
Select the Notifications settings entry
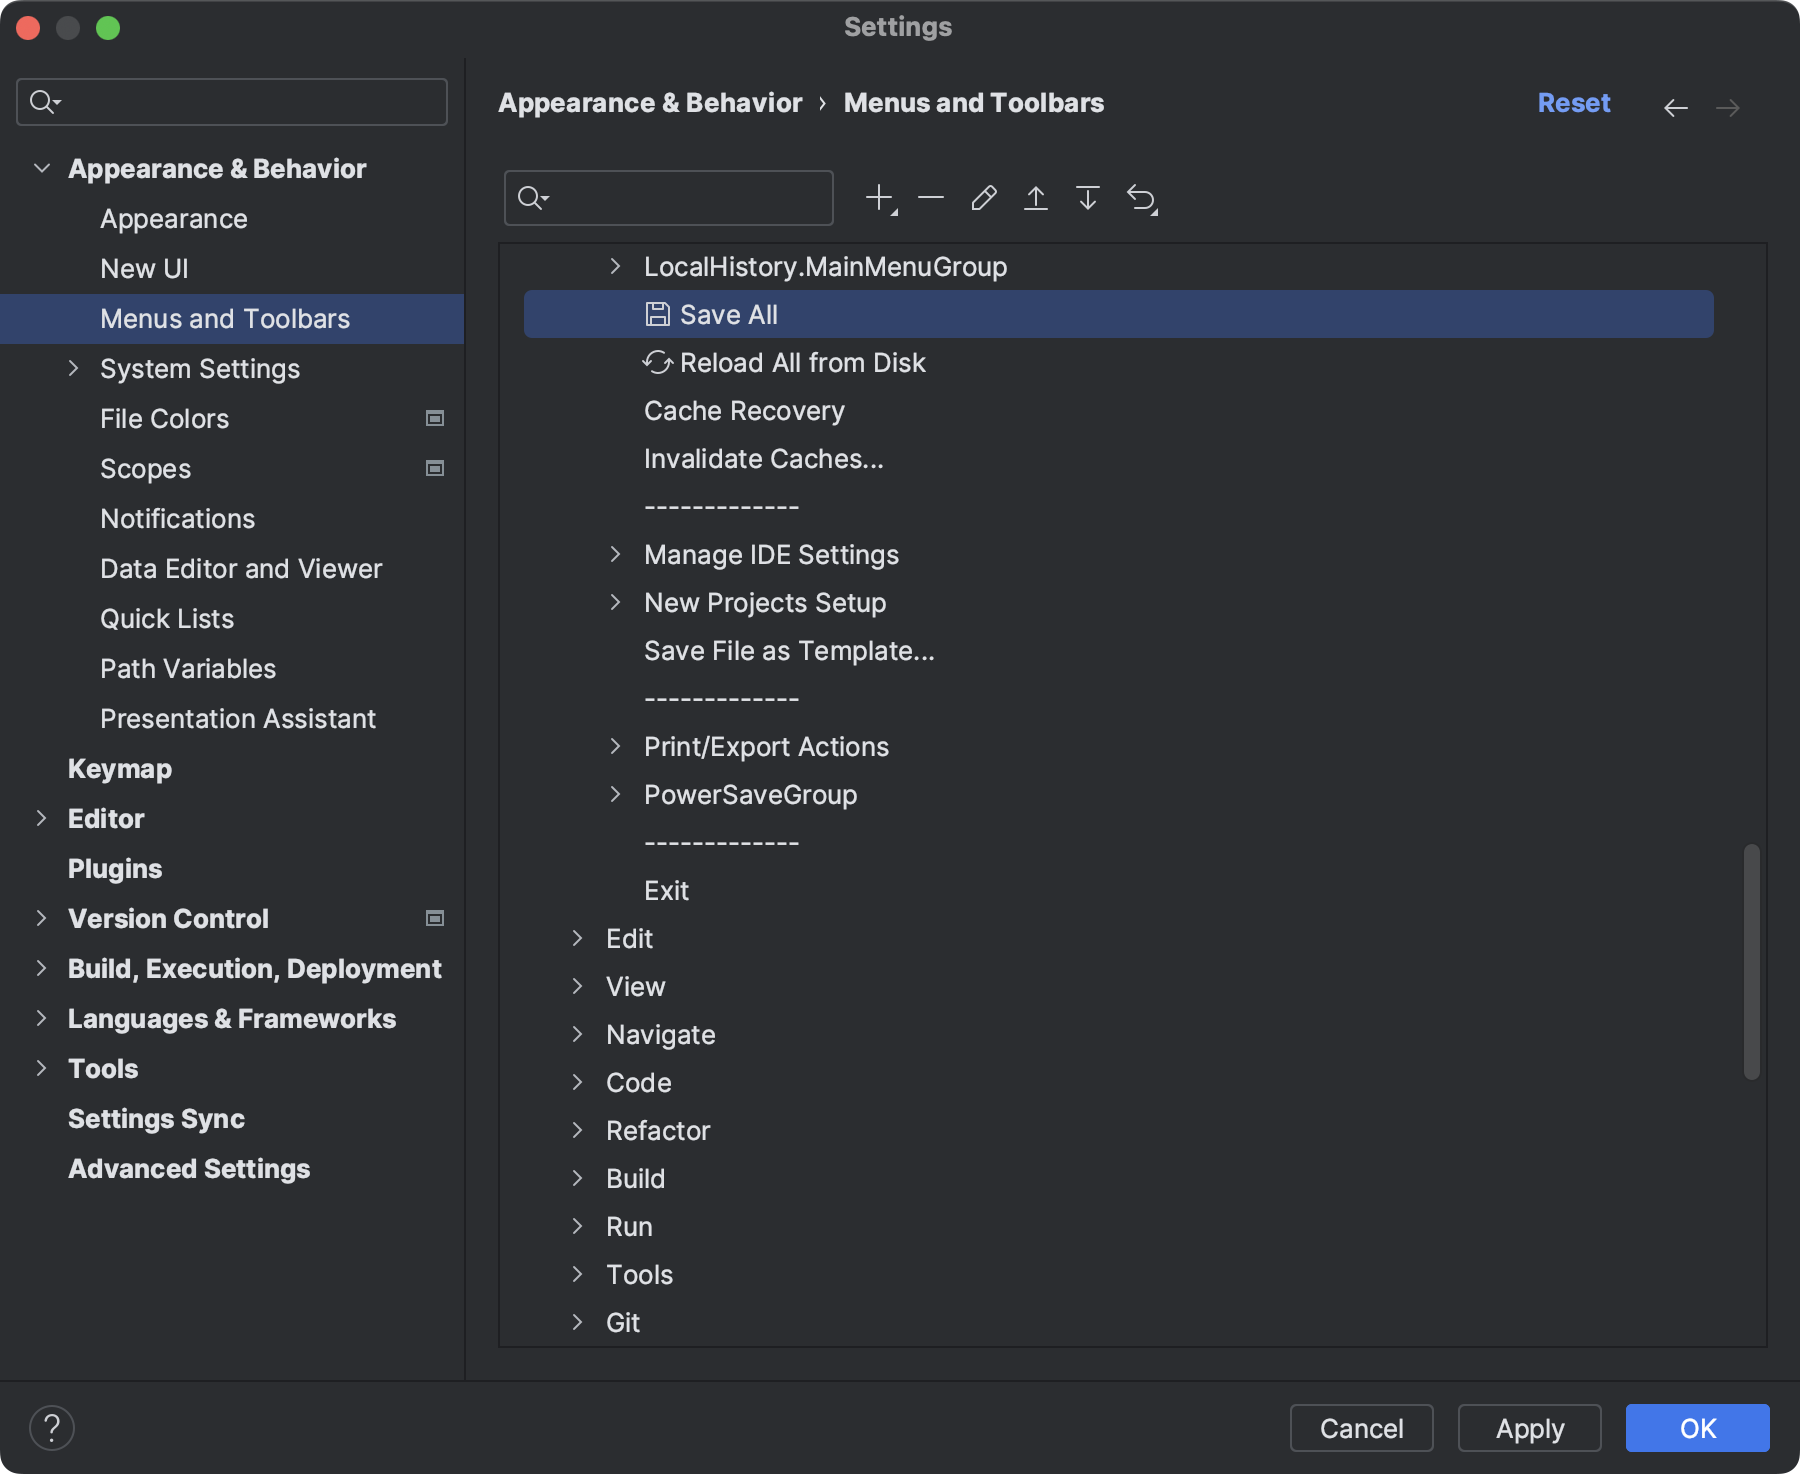click(177, 518)
